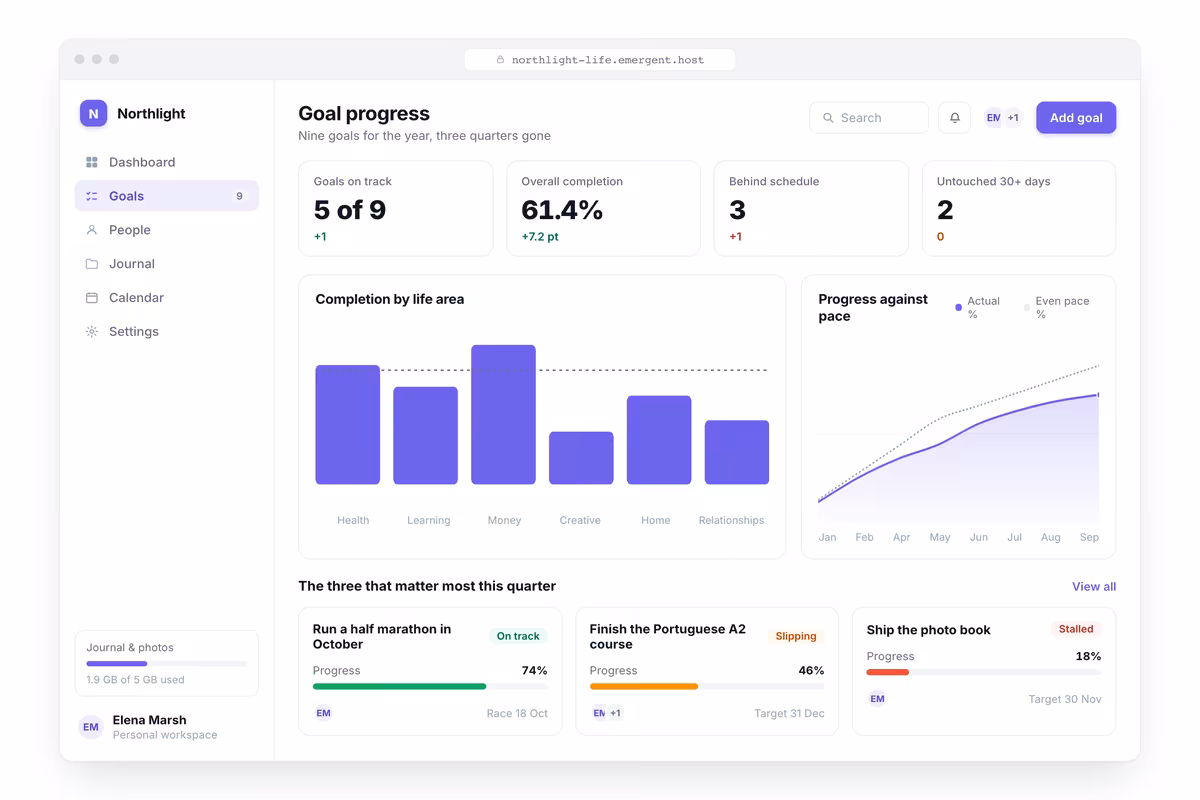
Task: Click +1 avatar on Portuguese course card
Action: click(616, 713)
